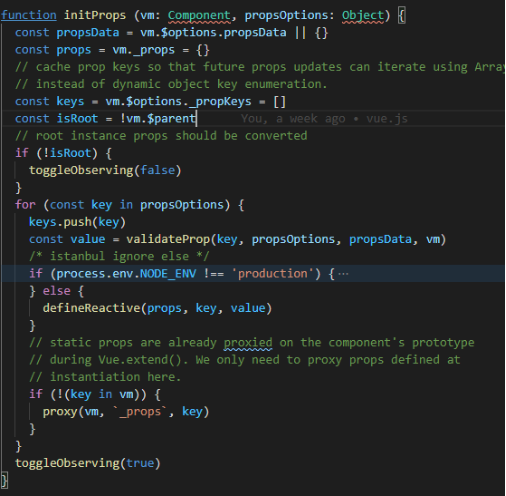Click the Object type annotation
Screen dimensions: 506x496
coord(363,15)
